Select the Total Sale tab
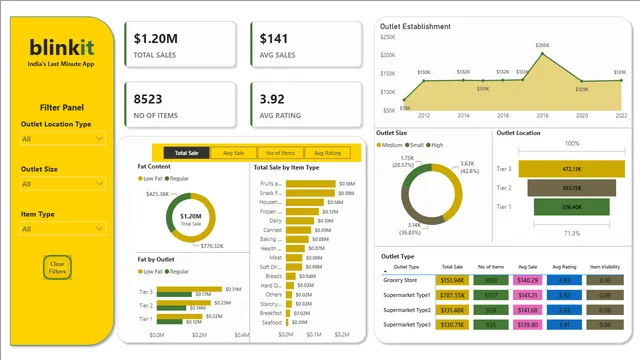The image size is (640, 360). [x=187, y=153]
